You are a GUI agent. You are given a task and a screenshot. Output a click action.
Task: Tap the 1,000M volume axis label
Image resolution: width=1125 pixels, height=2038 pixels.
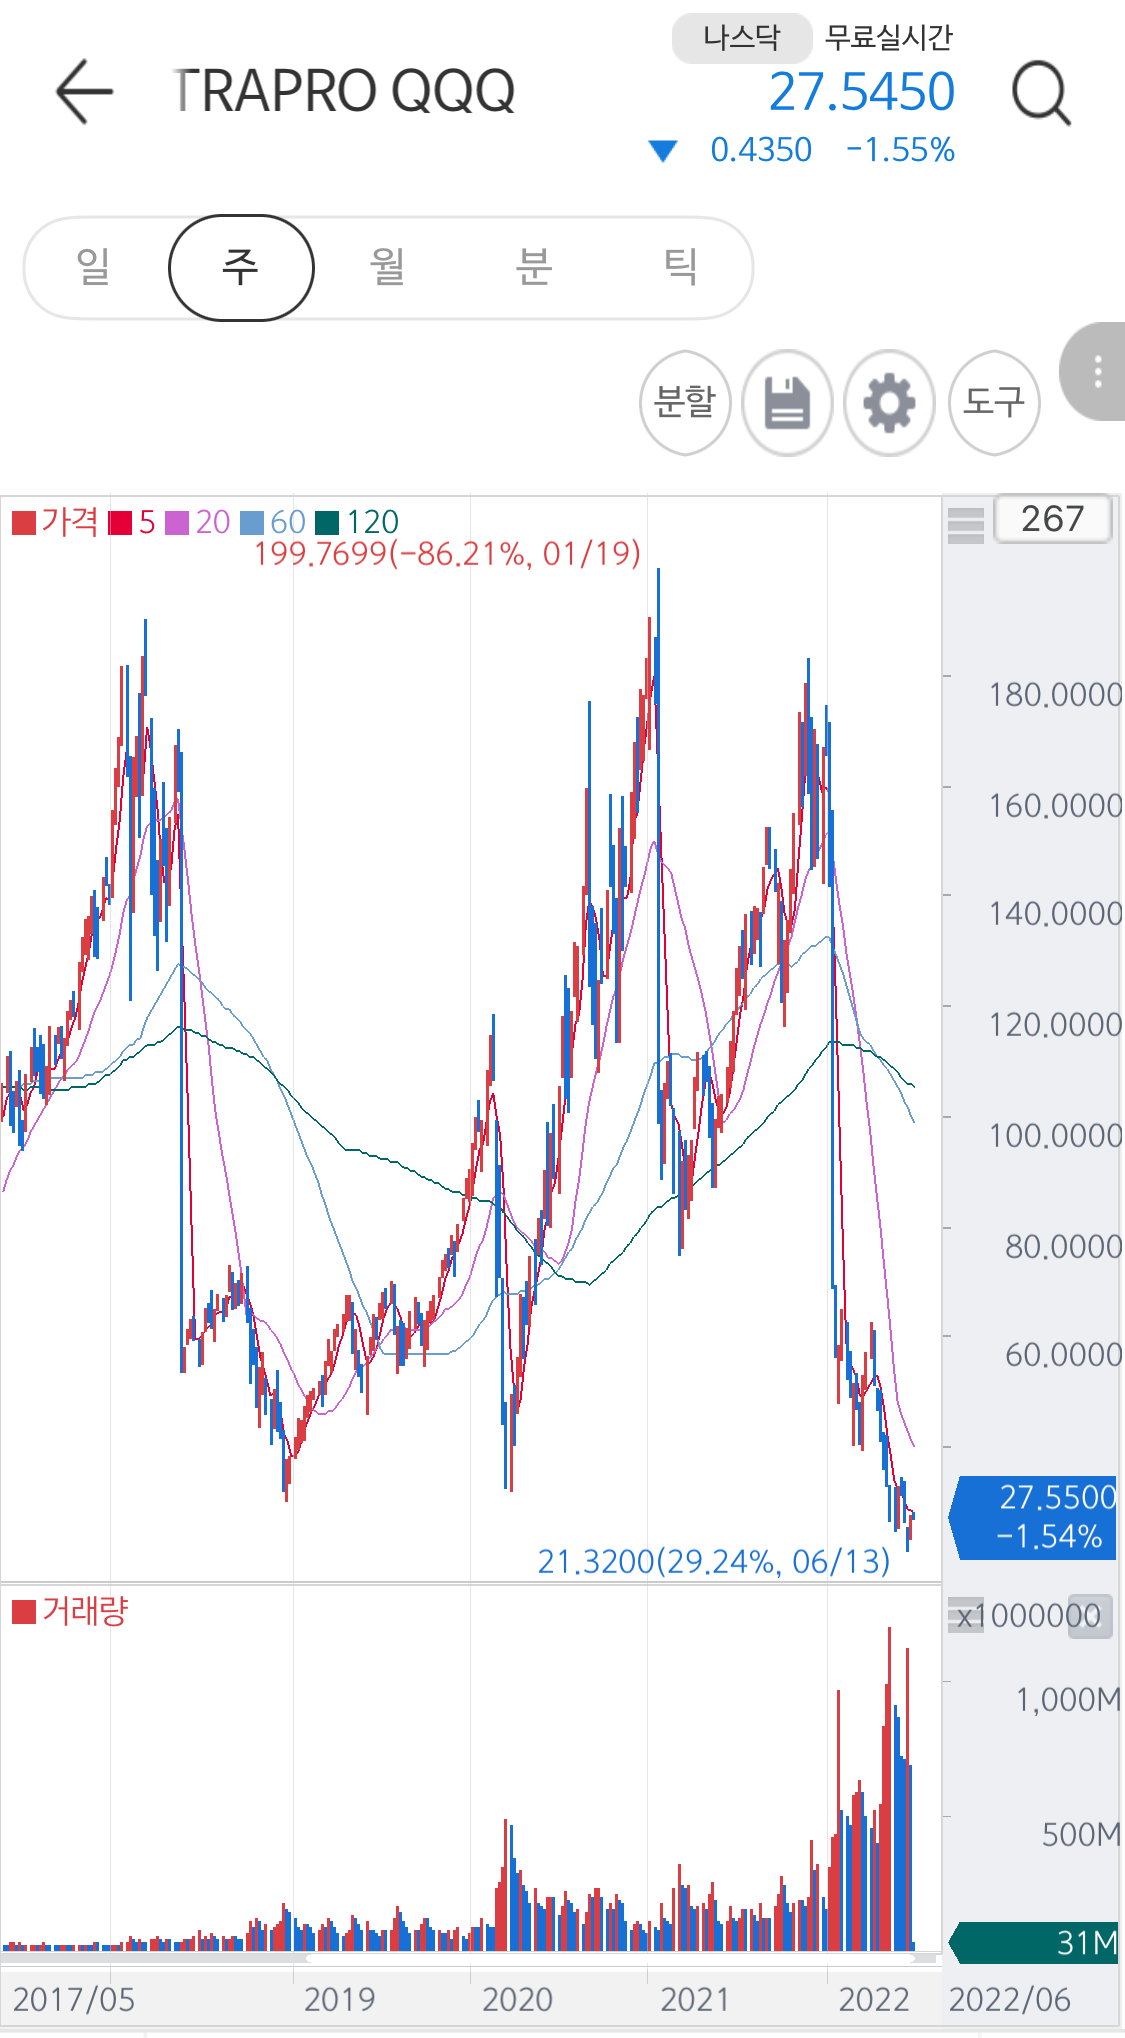1068,1699
